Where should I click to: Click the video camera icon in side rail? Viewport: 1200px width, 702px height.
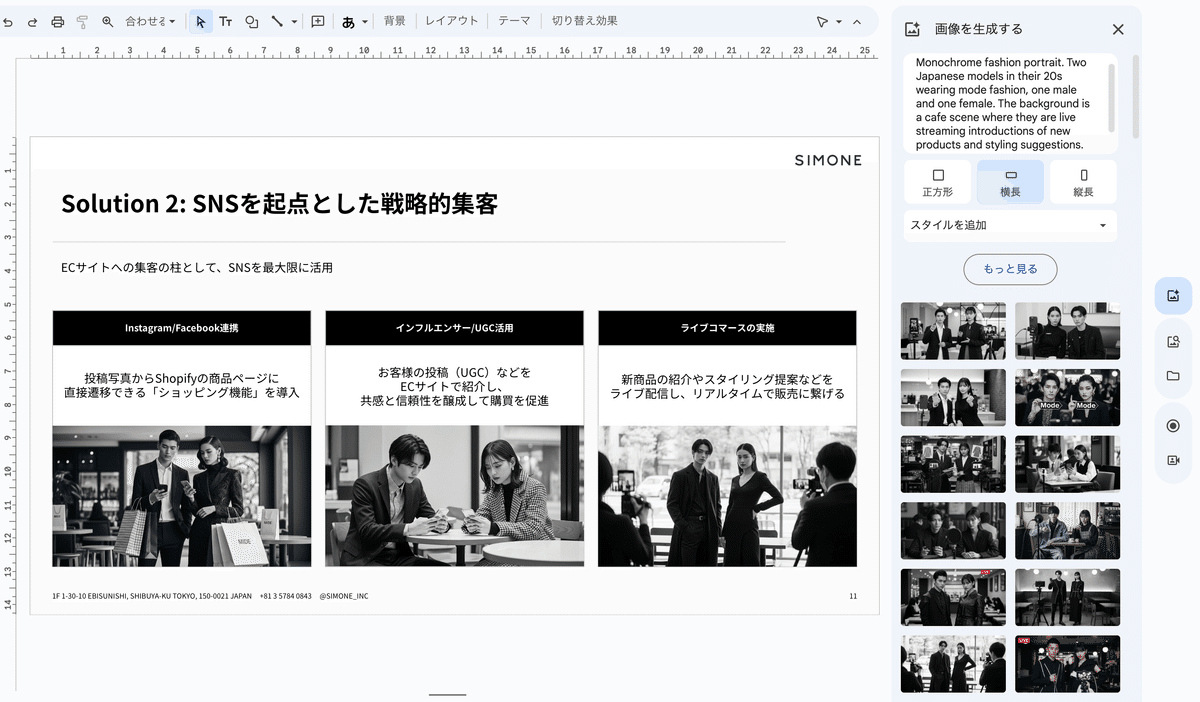(x=1173, y=460)
